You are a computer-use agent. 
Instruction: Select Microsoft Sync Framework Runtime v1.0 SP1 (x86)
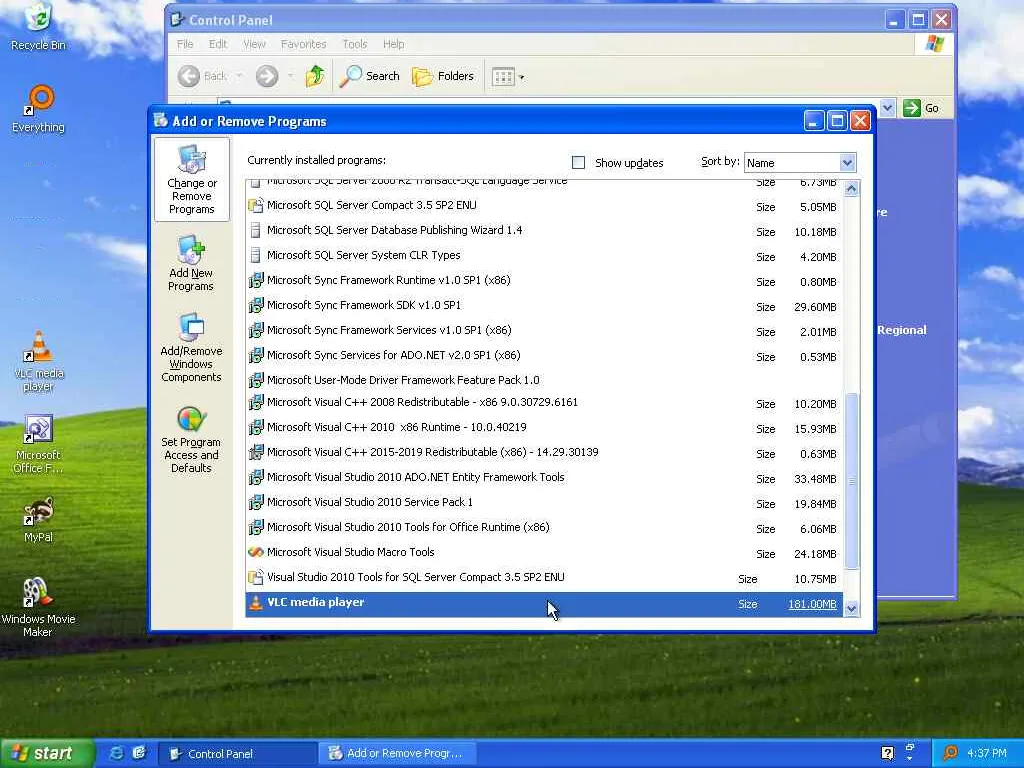tap(544, 281)
